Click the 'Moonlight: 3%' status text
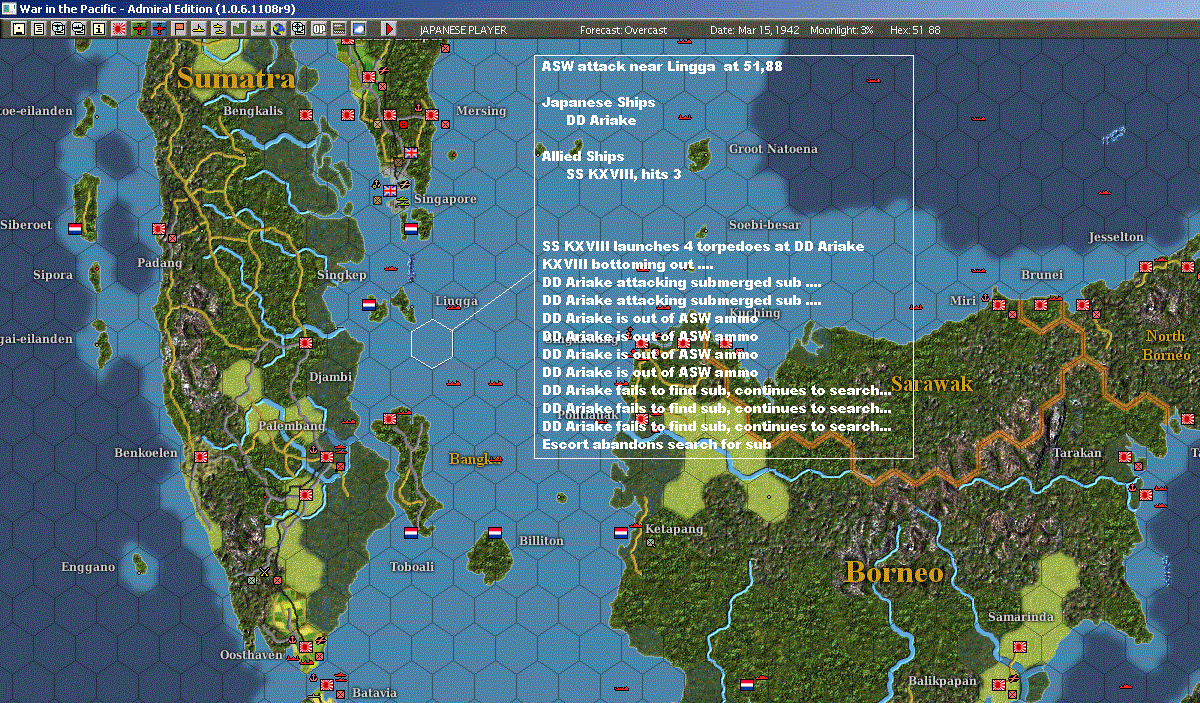Screen dimensions: 1200x703 click(840, 30)
